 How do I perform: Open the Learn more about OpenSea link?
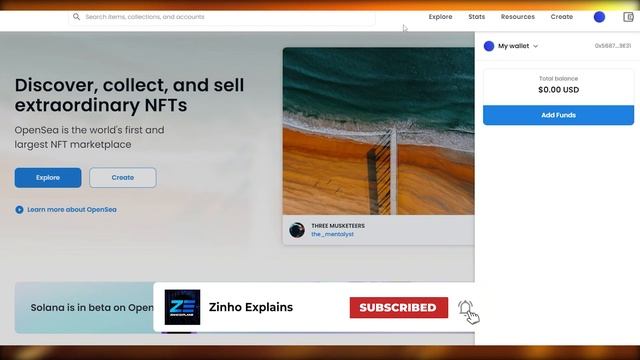click(72, 209)
